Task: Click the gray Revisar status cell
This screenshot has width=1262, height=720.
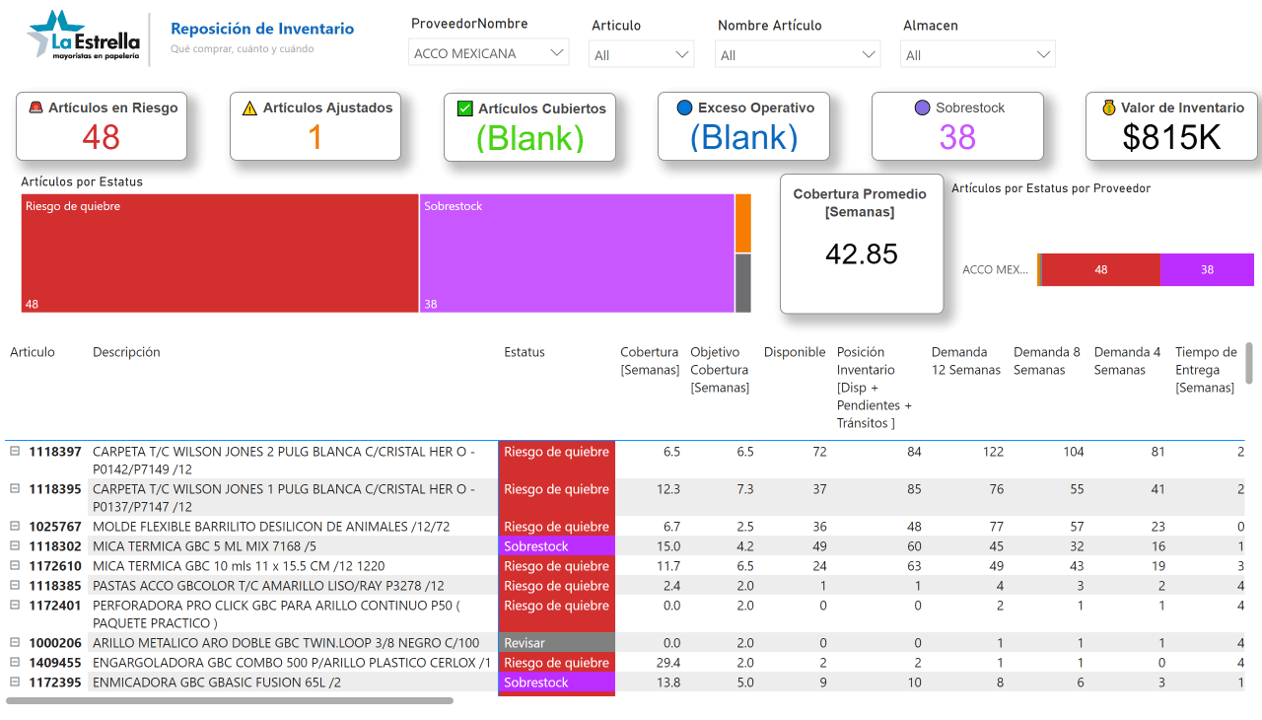Action: pos(557,643)
